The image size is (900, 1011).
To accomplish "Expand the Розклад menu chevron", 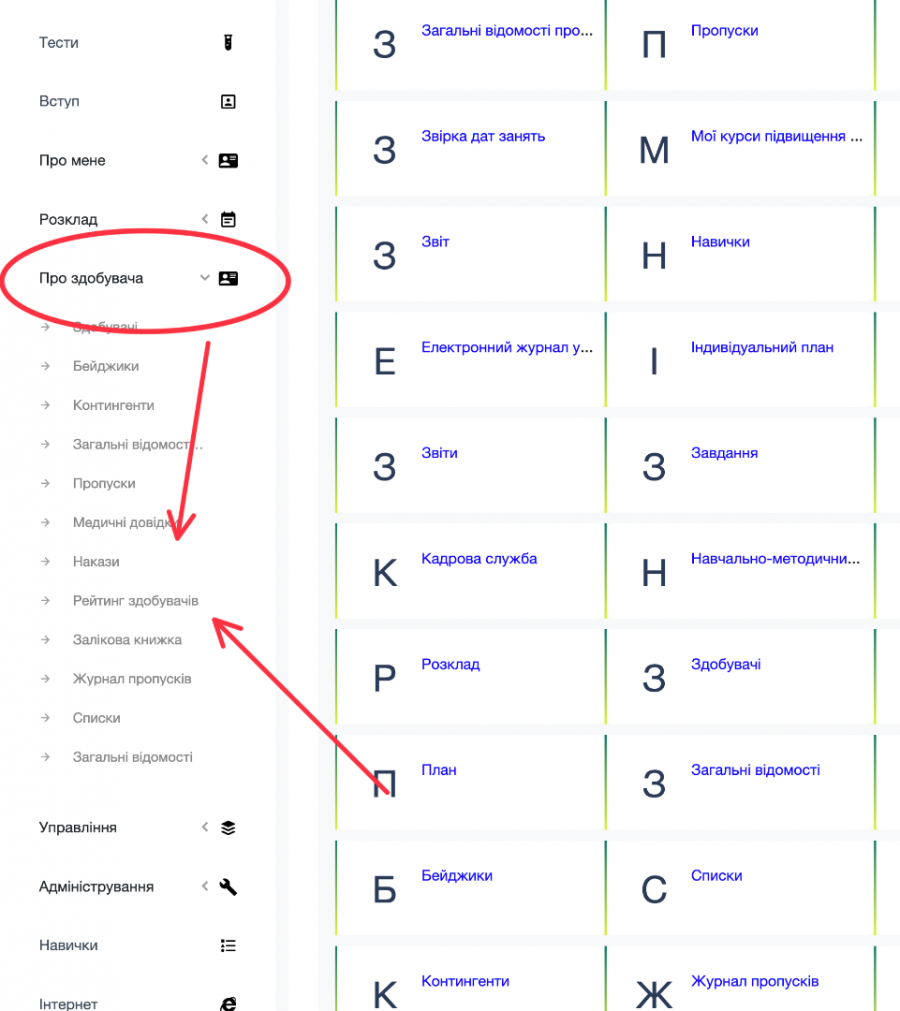I will [x=204, y=219].
